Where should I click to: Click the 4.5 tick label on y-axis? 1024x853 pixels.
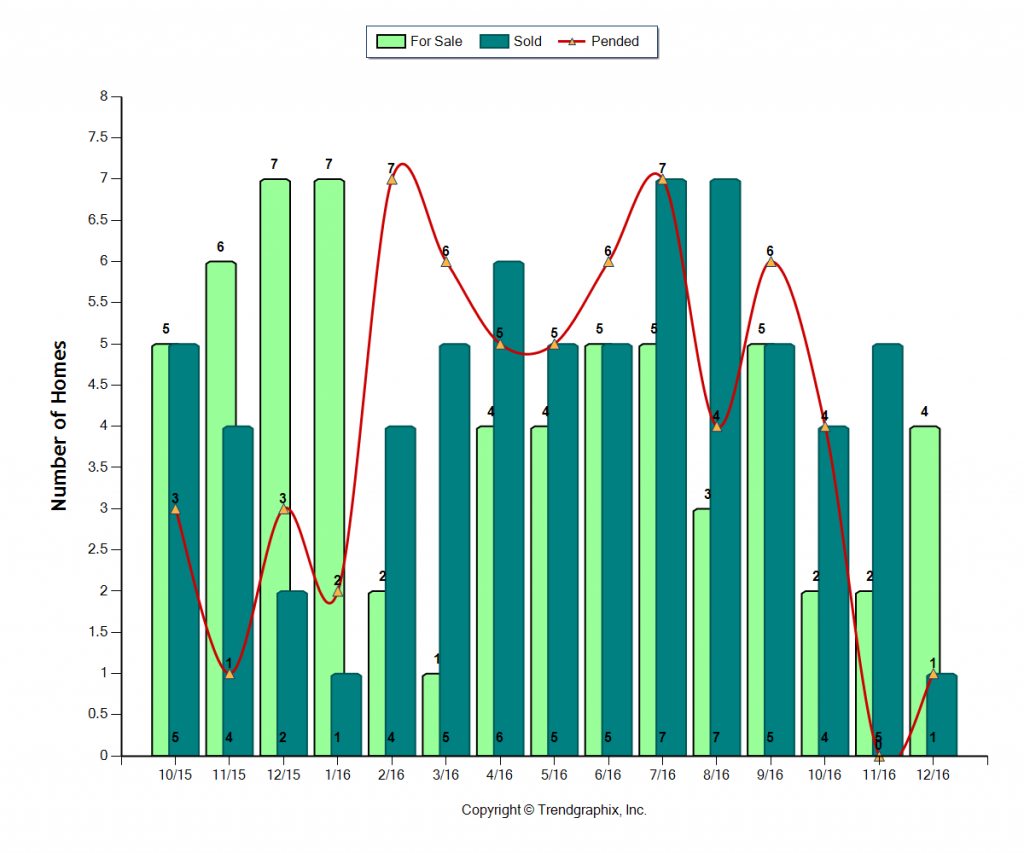[98, 385]
